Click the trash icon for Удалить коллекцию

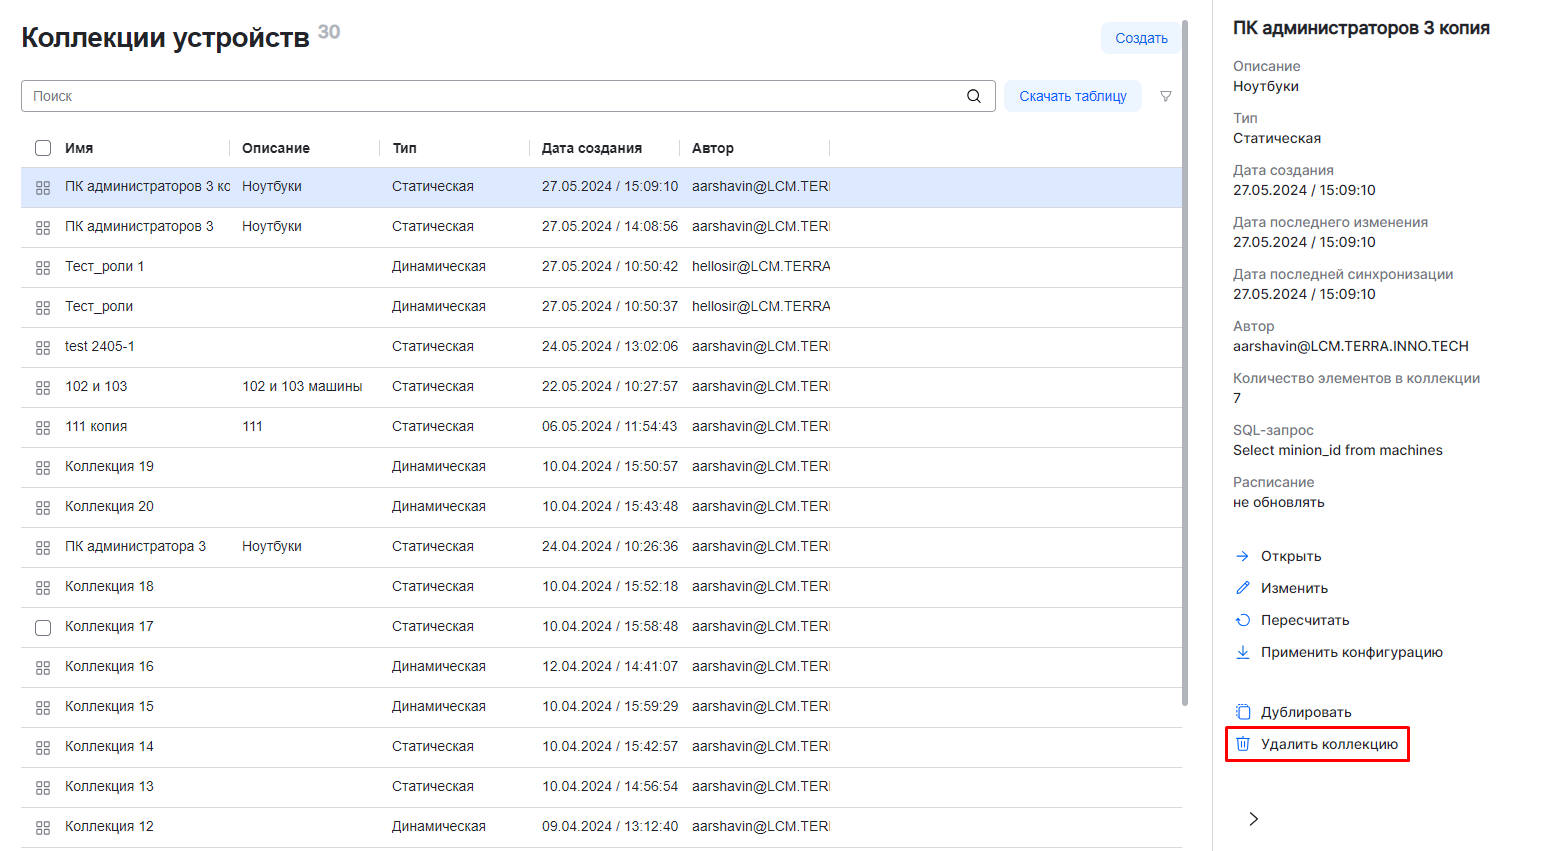click(x=1243, y=744)
